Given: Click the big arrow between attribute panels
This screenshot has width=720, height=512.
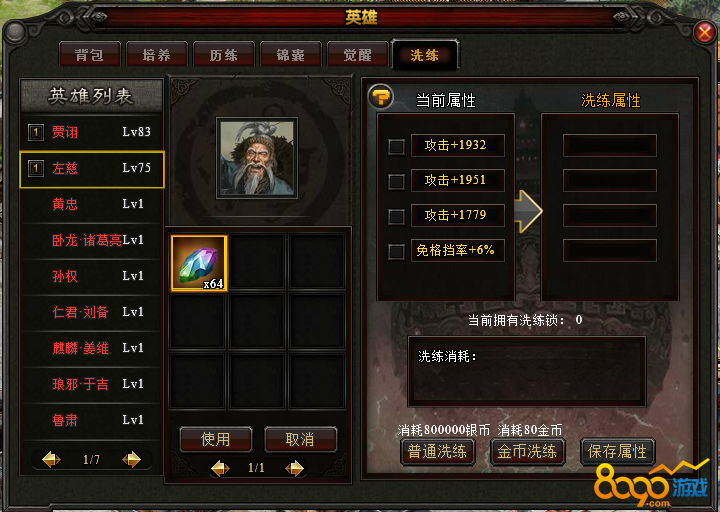Looking at the screenshot, I should tap(528, 211).
